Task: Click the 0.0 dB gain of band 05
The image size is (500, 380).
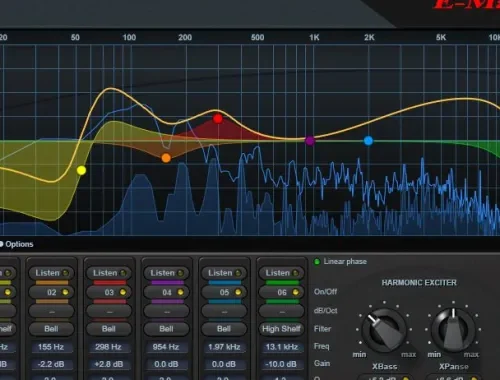Action: pos(224,364)
